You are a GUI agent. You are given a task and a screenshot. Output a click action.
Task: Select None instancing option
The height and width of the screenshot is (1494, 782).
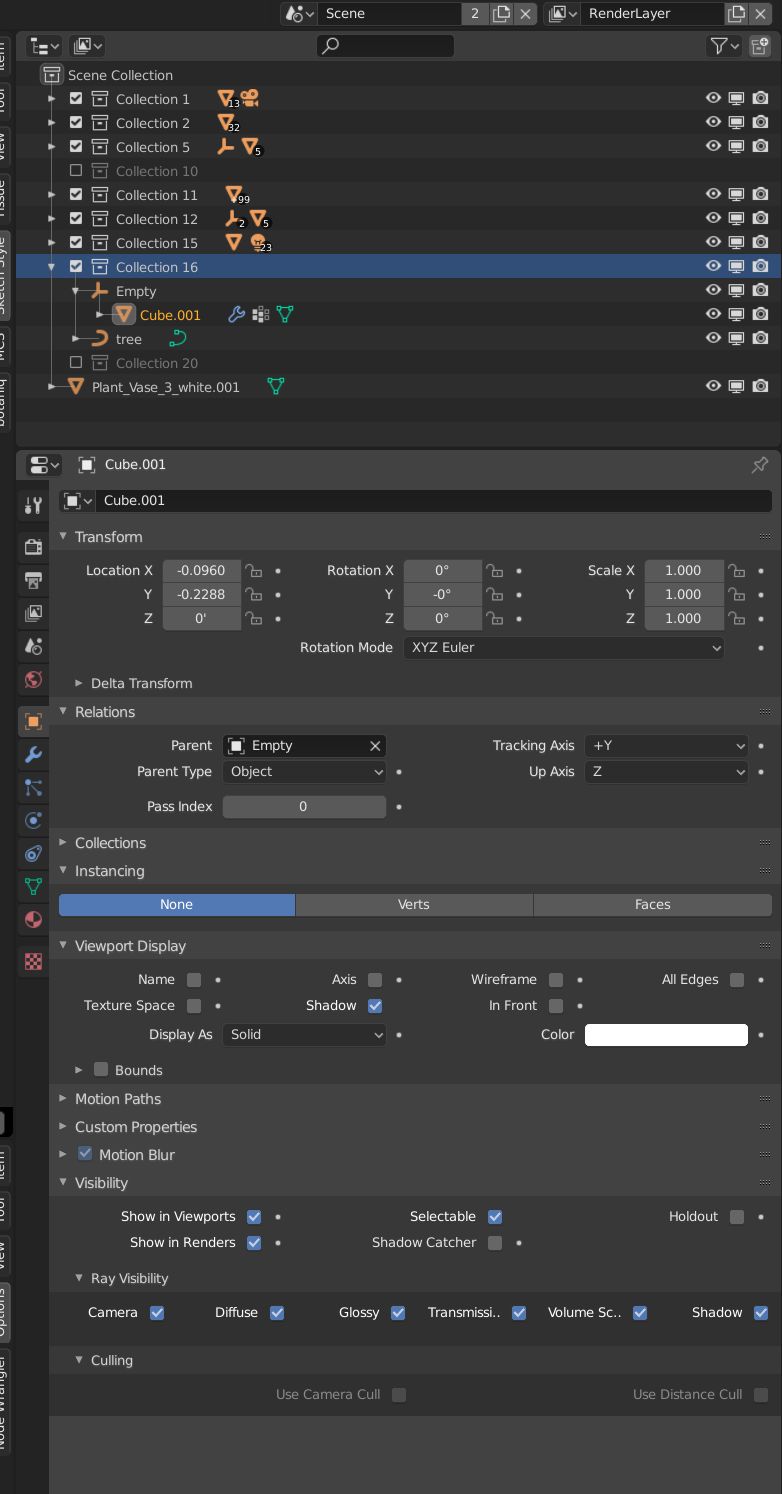coord(177,904)
